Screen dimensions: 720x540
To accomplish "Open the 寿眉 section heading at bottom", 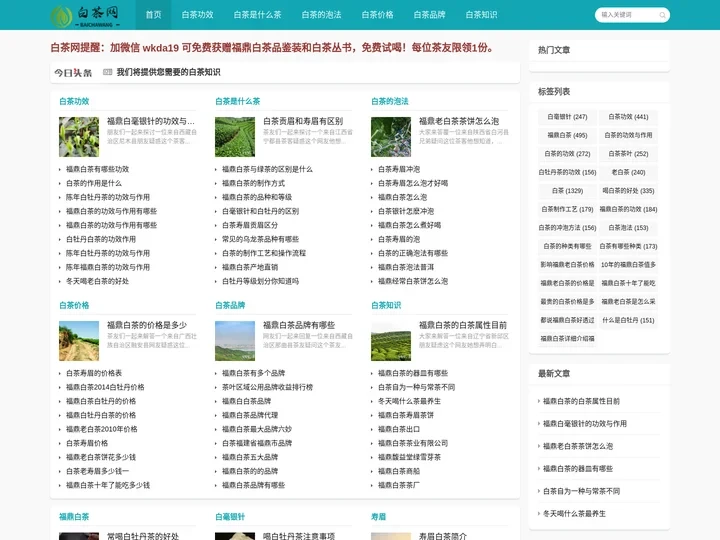I will [x=378, y=517].
